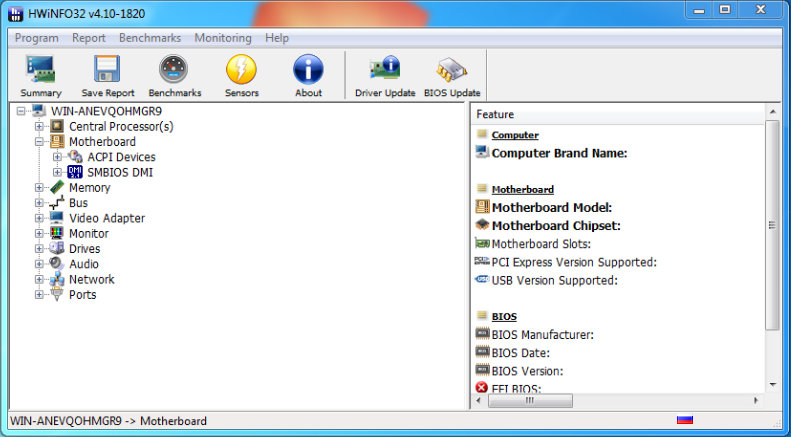This screenshot has height=437, width=791.
Task: Expand the Memory node
Action: [x=39, y=188]
